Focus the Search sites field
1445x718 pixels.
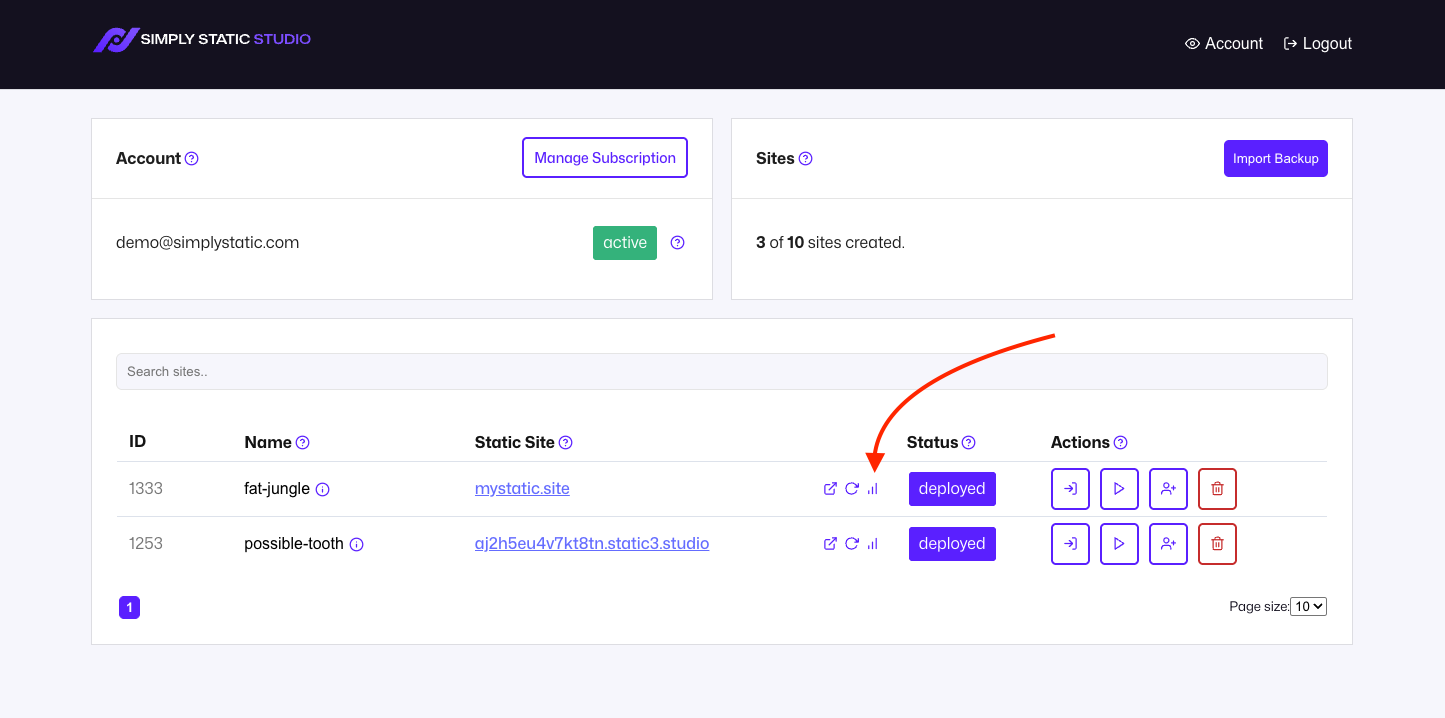tap(722, 371)
